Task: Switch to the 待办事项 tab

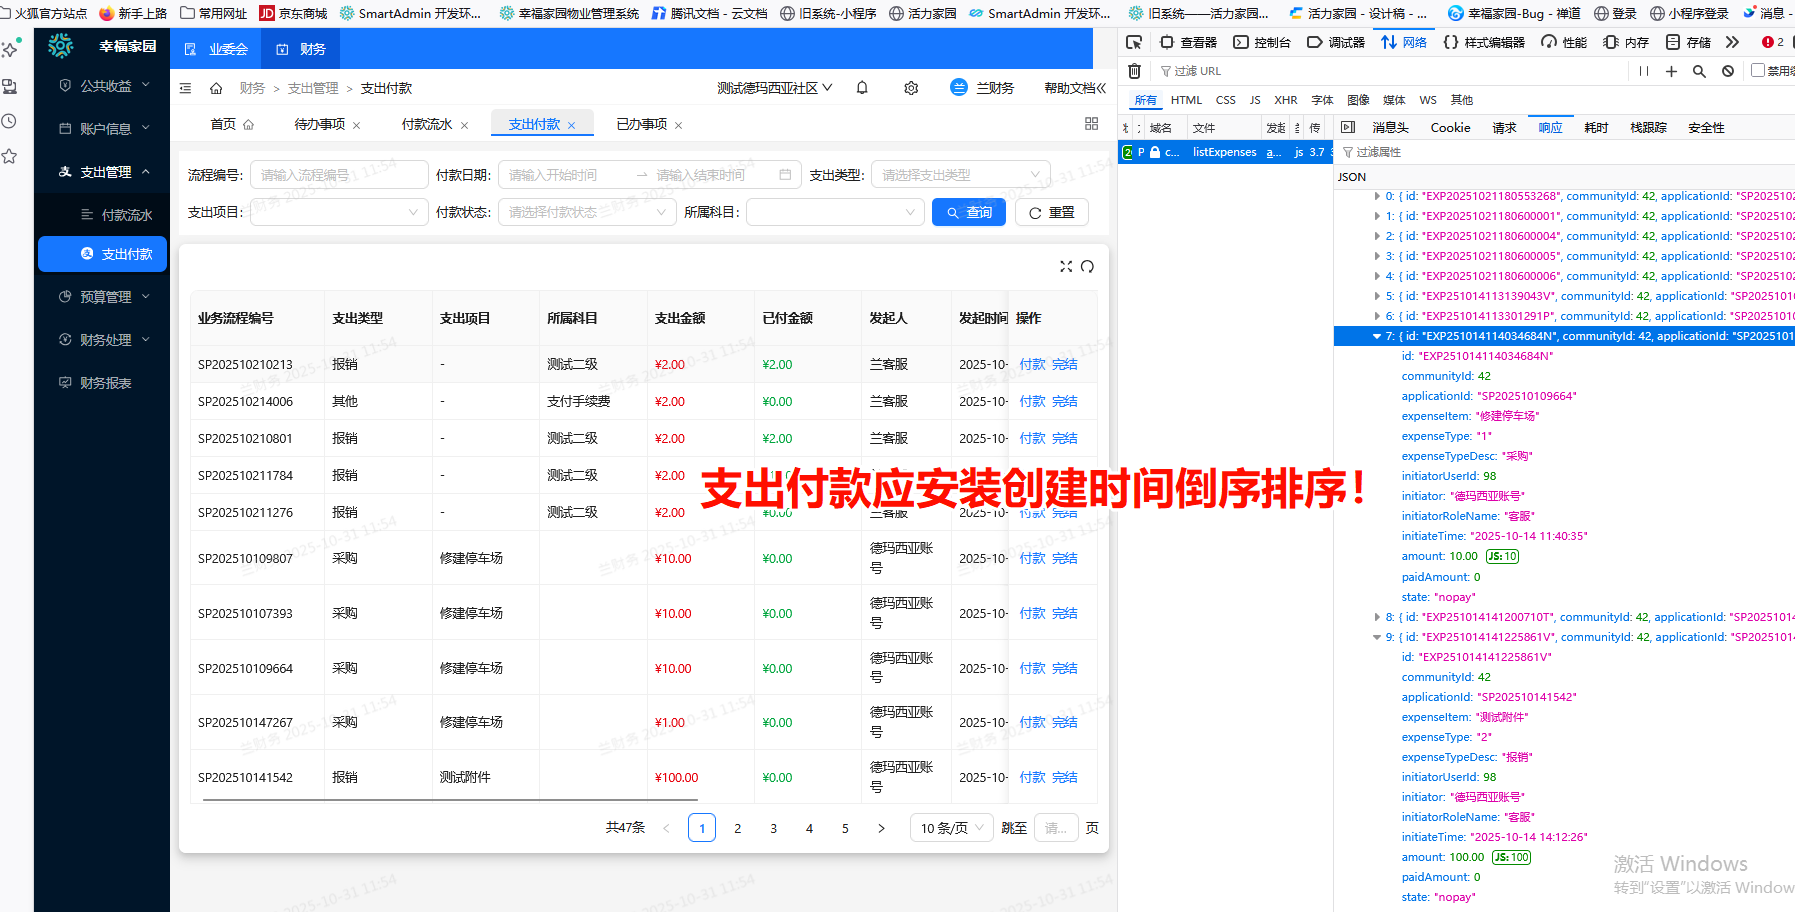Action: [320, 124]
